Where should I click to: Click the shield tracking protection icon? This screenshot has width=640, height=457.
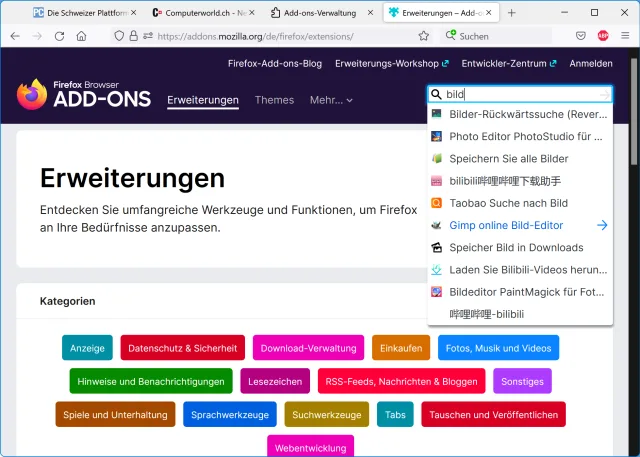[118, 36]
